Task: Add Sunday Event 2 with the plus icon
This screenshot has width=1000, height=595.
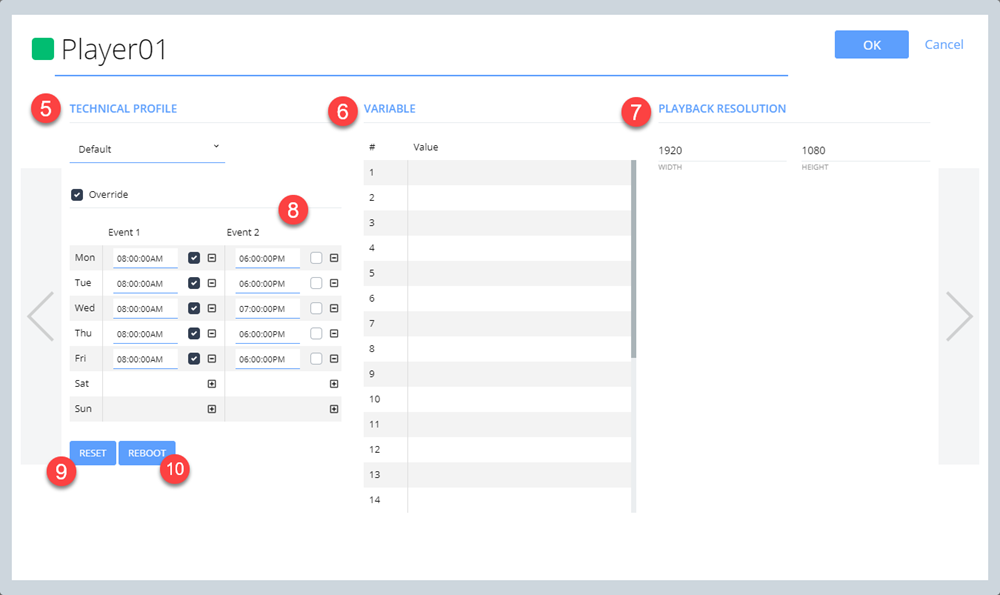Action: (x=334, y=409)
